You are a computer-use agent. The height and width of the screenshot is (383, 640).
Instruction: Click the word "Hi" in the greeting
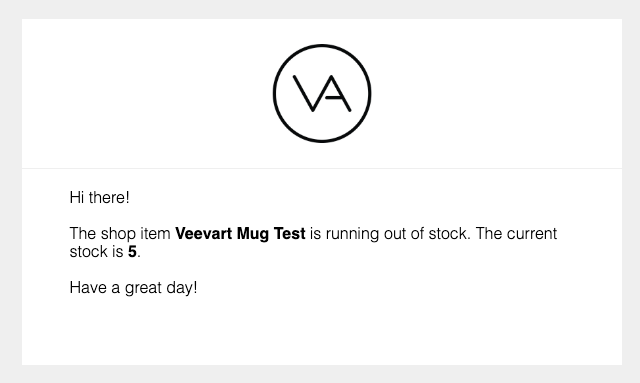(77, 198)
